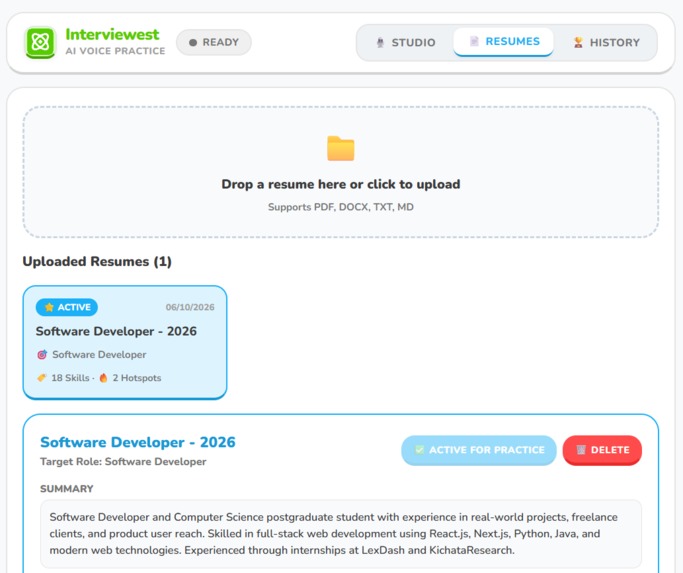Viewport: 683px width, 573px height.
Task: Click the resume upload drop zone
Action: point(341,172)
